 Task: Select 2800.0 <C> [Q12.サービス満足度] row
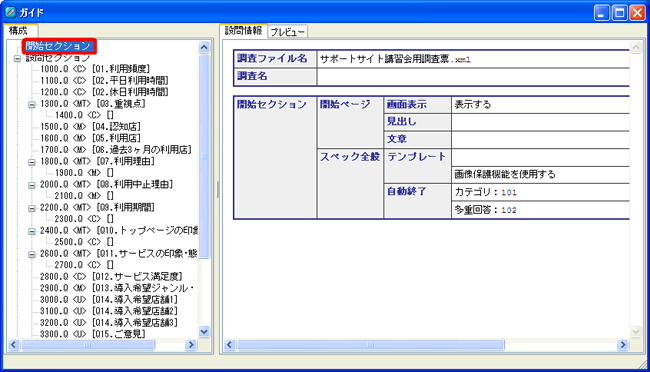(x=111, y=277)
